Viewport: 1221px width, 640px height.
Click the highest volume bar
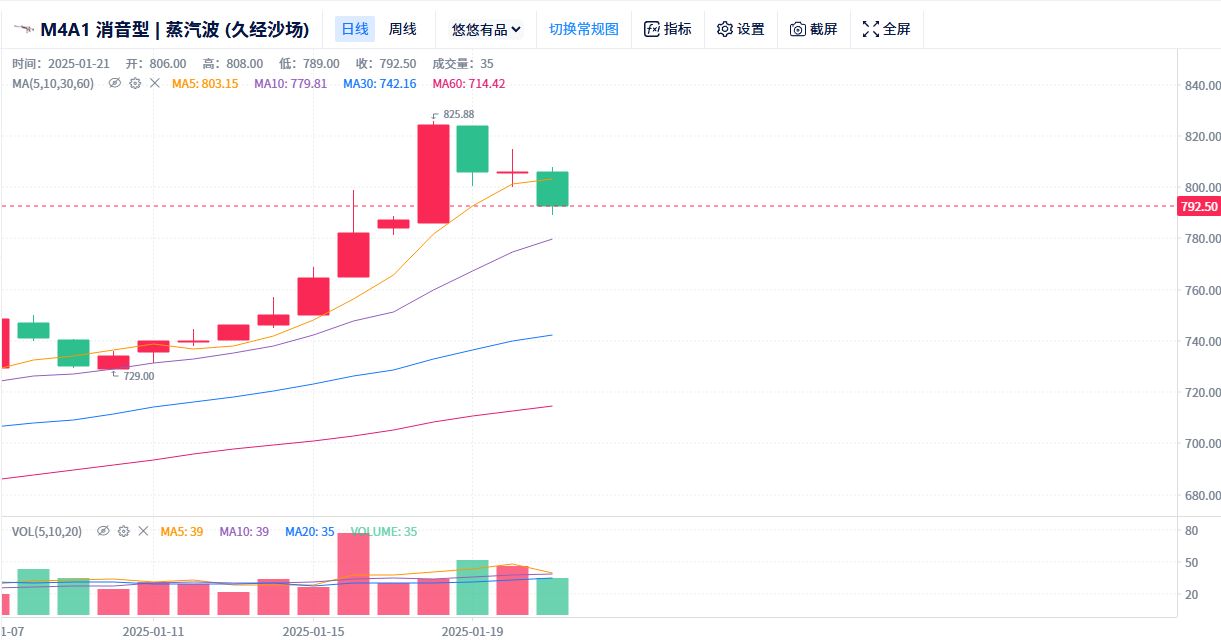click(x=353, y=573)
